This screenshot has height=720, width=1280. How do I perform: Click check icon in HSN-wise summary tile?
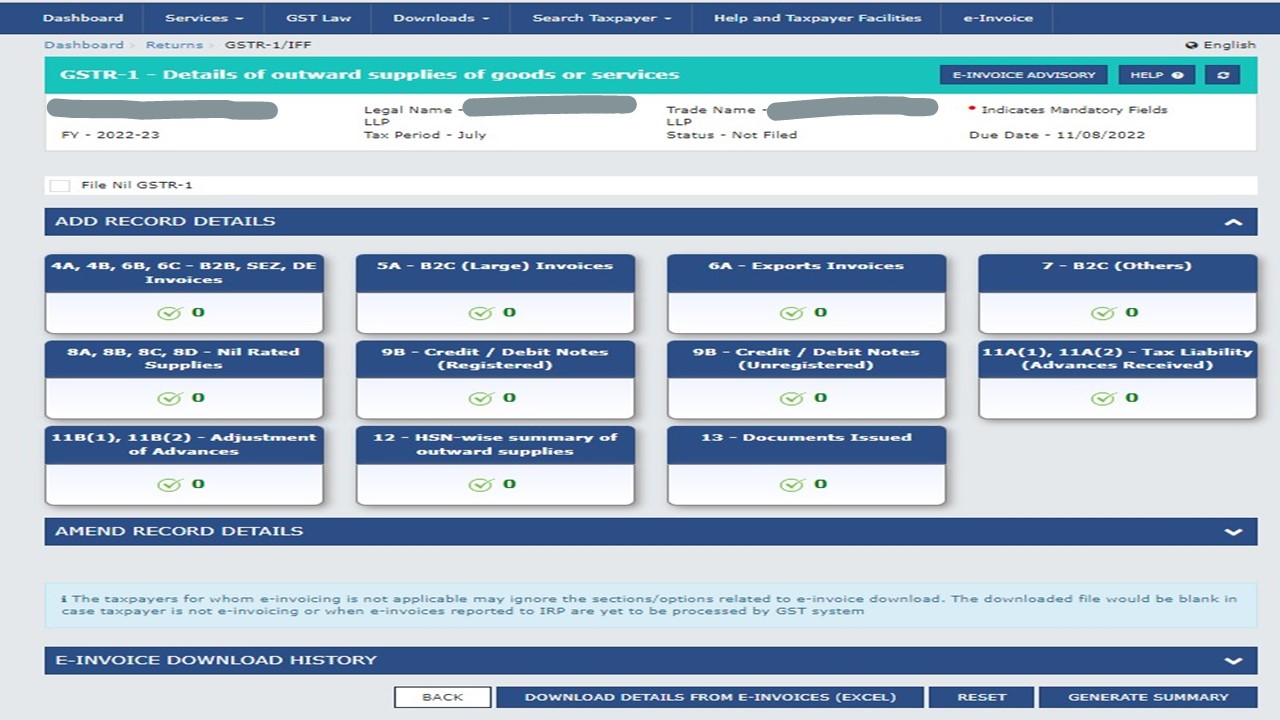tap(480, 484)
